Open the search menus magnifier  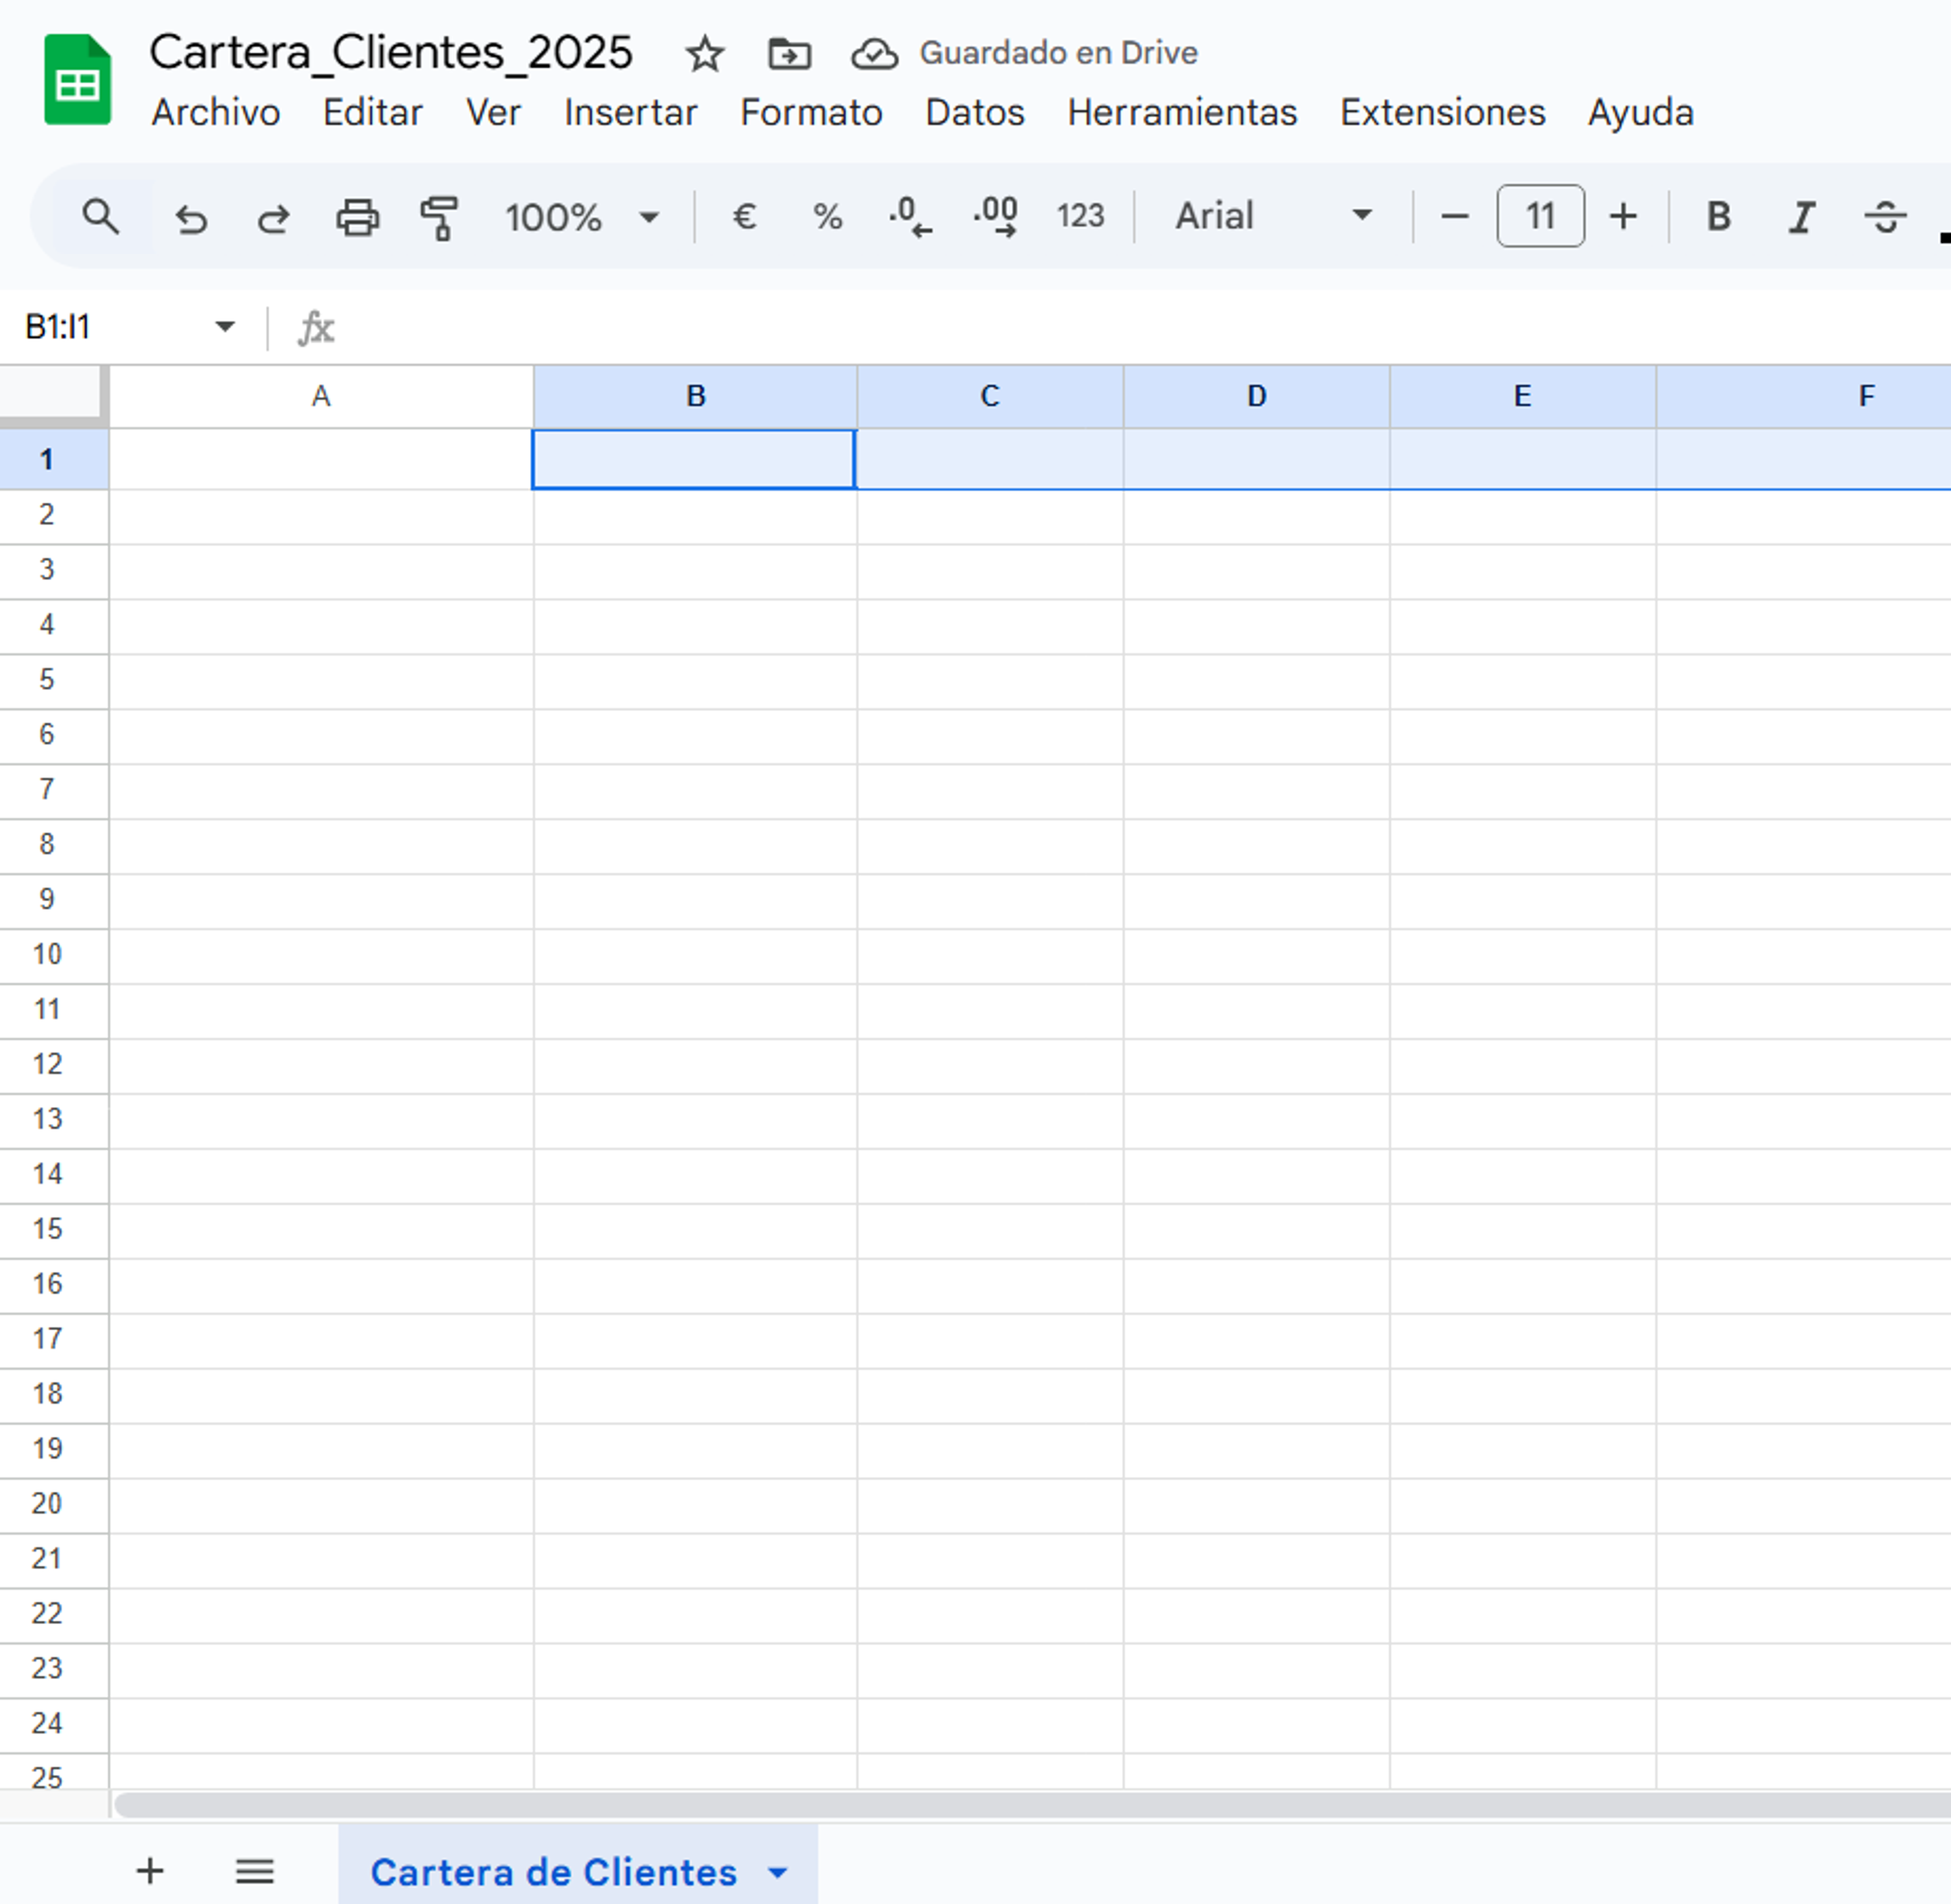[x=101, y=216]
